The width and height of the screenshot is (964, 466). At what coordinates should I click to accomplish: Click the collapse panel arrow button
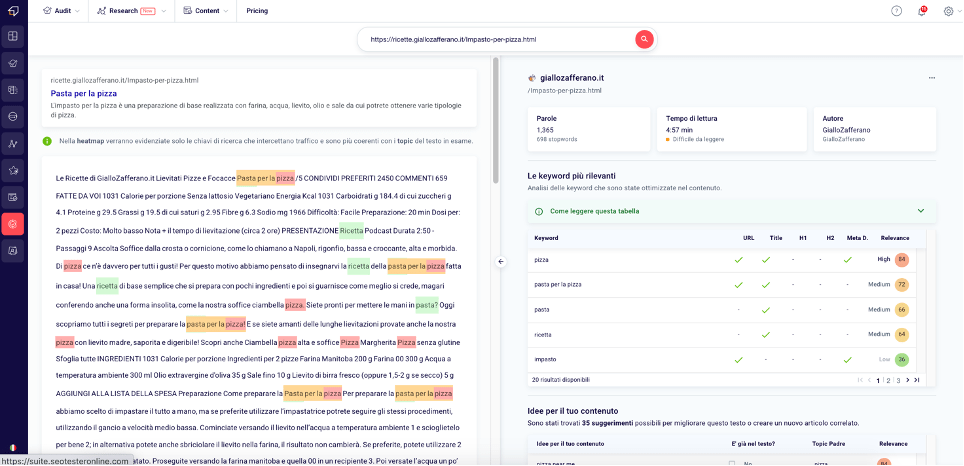(500, 261)
